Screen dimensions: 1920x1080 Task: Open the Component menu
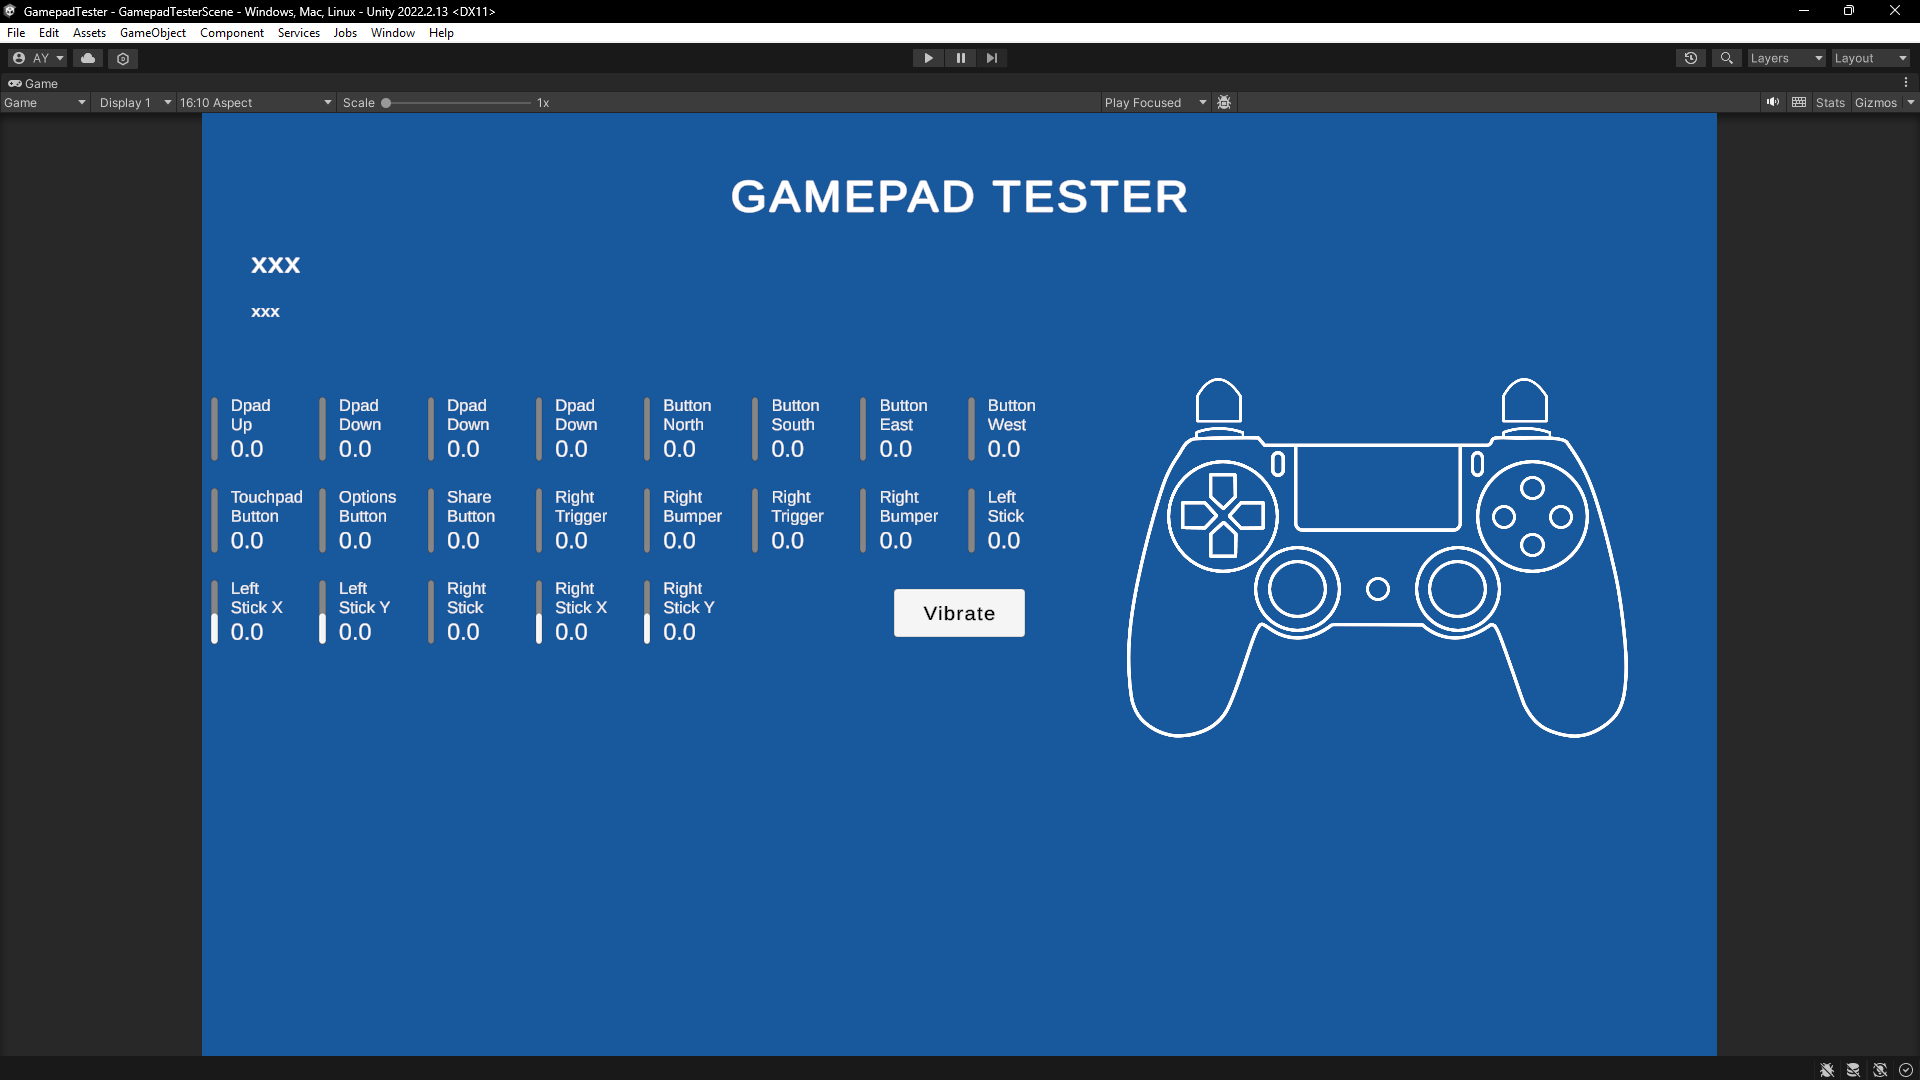tap(232, 33)
